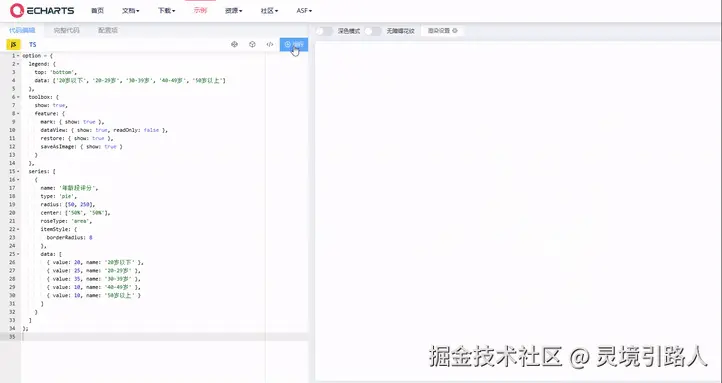Screen dimensions: 722x383
Task: Open 示例 in the navbar
Action: (x=200, y=11)
